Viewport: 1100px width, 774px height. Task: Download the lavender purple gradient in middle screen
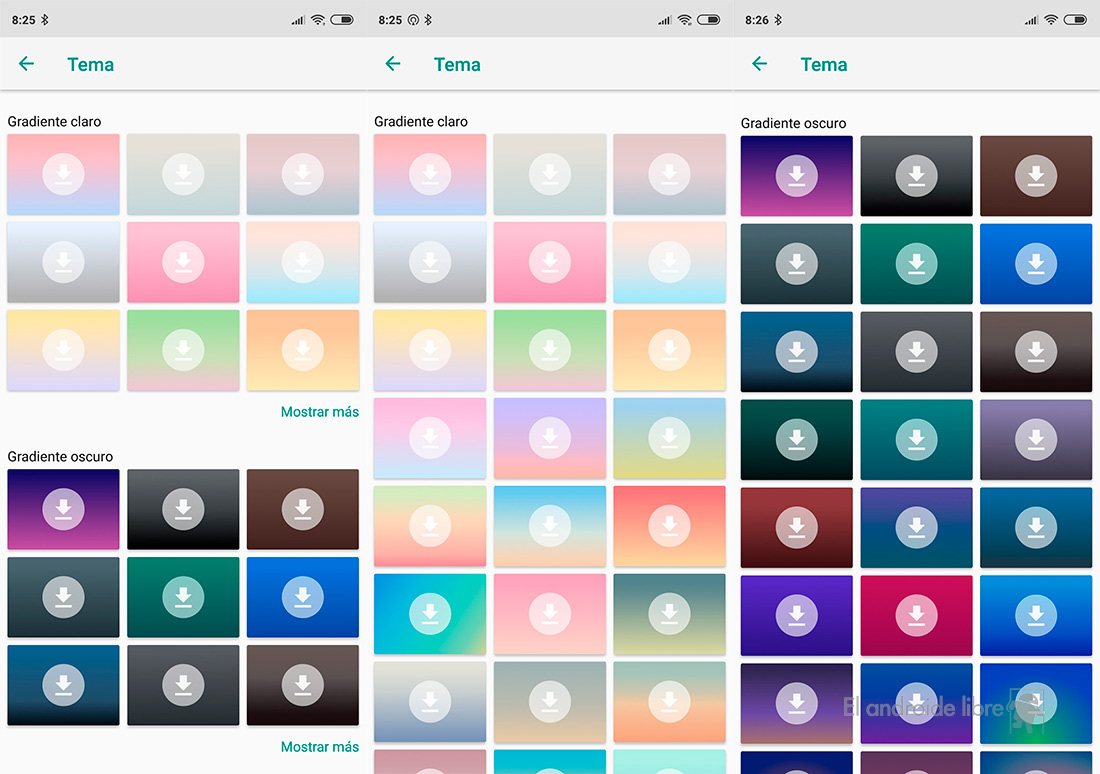(x=549, y=438)
